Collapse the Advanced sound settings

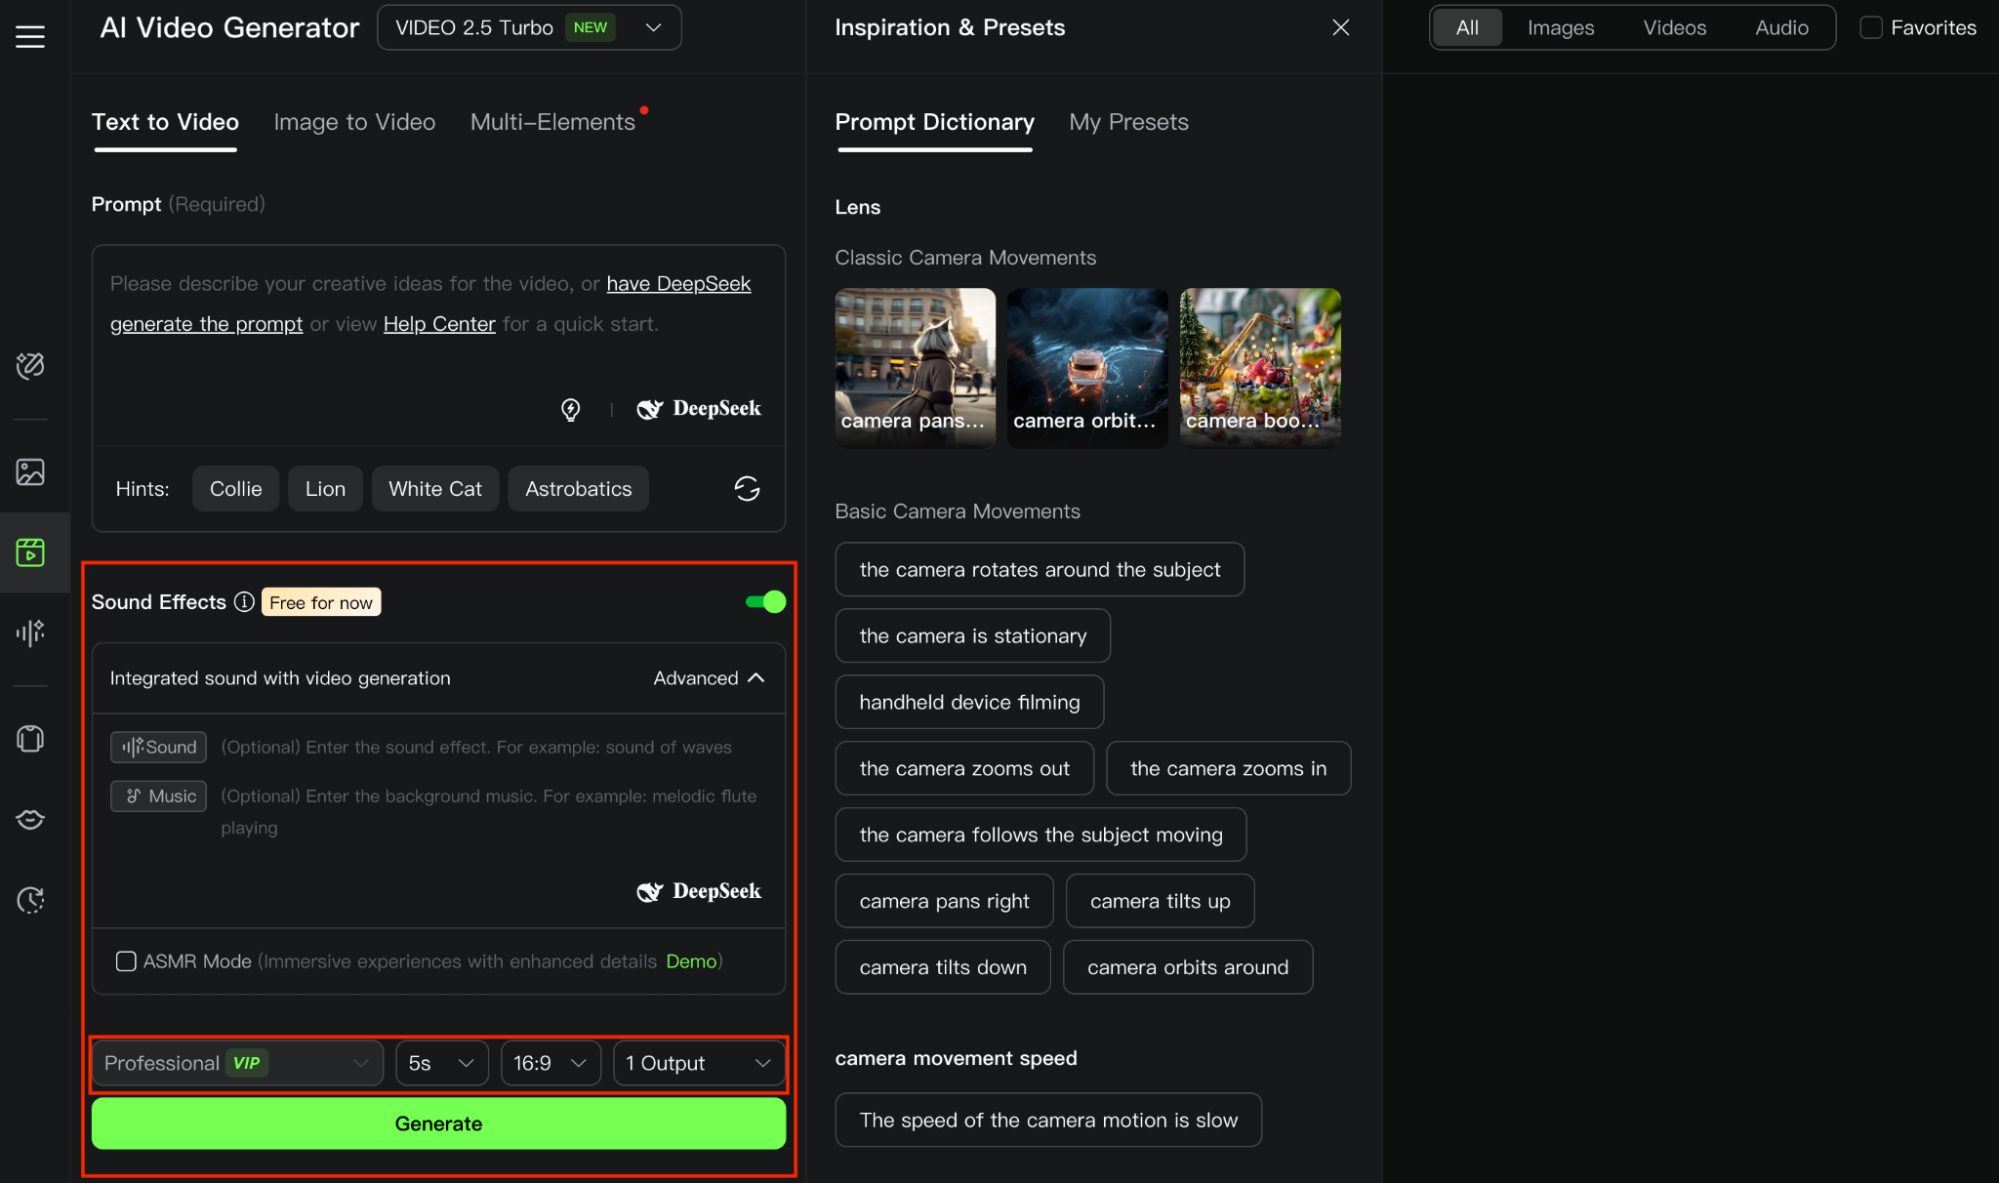(709, 678)
